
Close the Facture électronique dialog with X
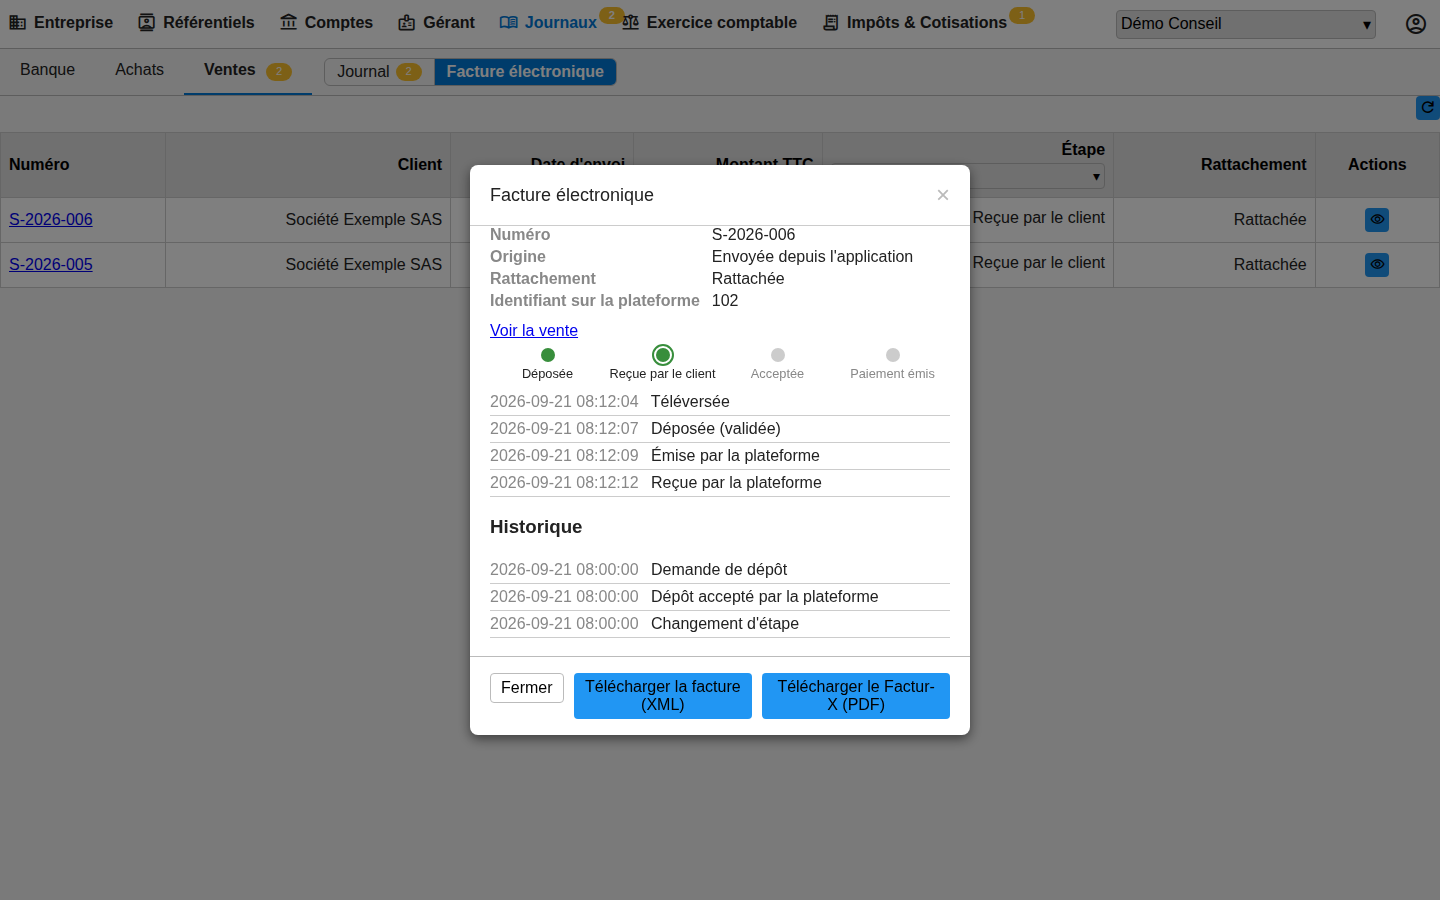point(943,195)
